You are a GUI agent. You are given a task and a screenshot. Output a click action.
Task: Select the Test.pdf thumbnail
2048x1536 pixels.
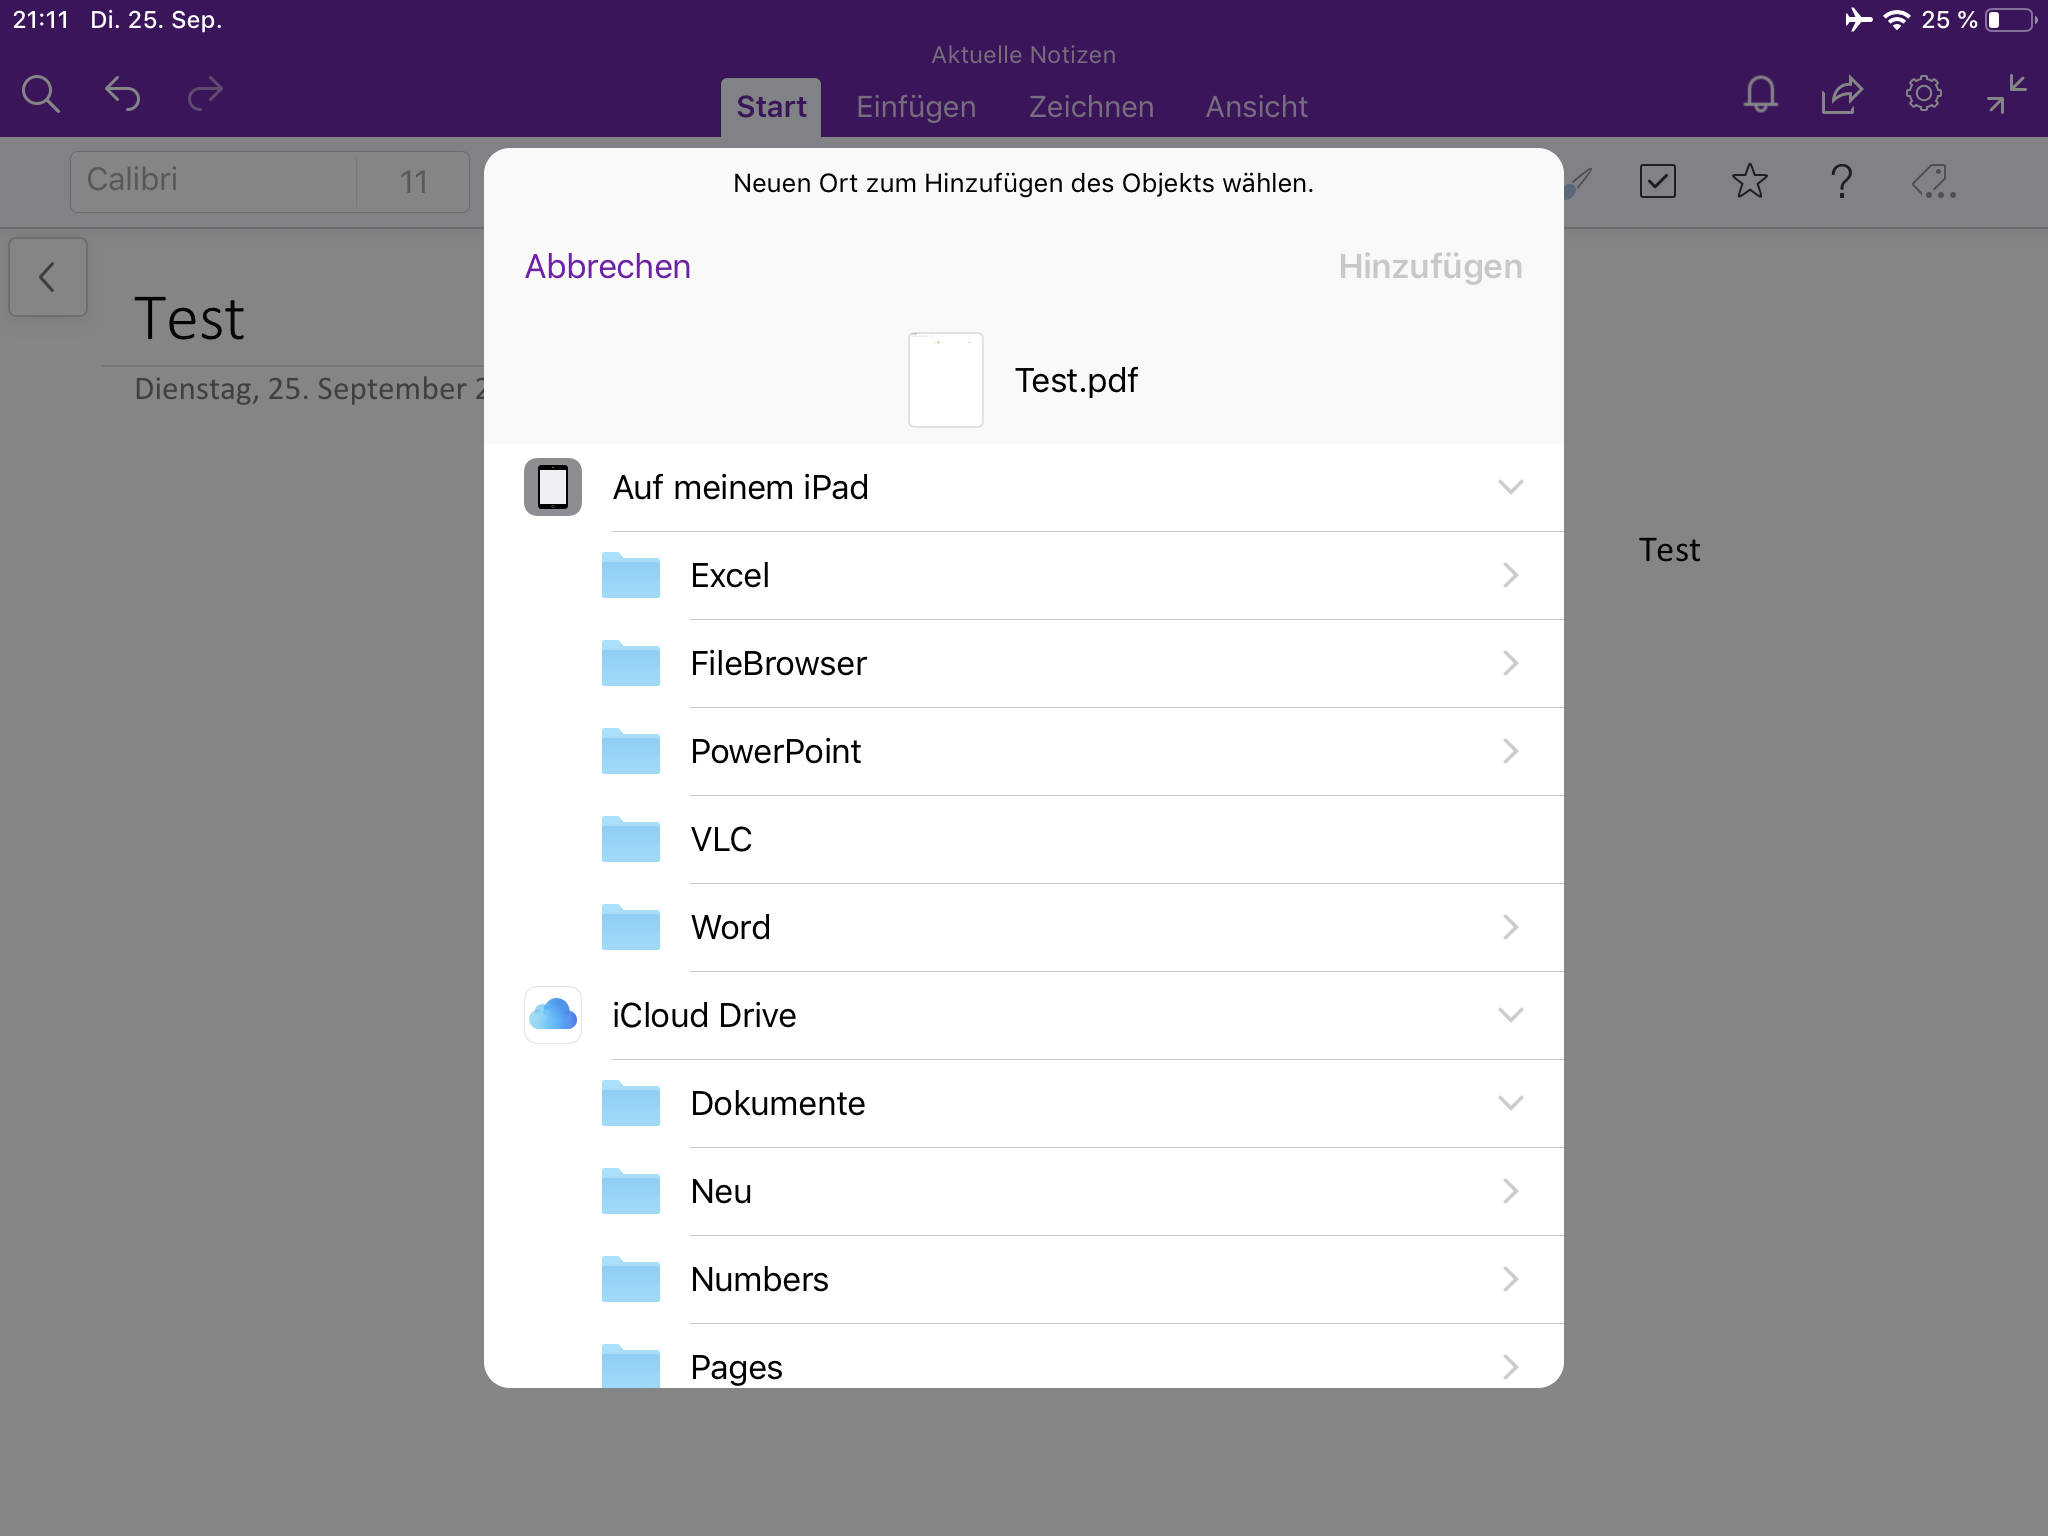pyautogui.click(x=945, y=380)
